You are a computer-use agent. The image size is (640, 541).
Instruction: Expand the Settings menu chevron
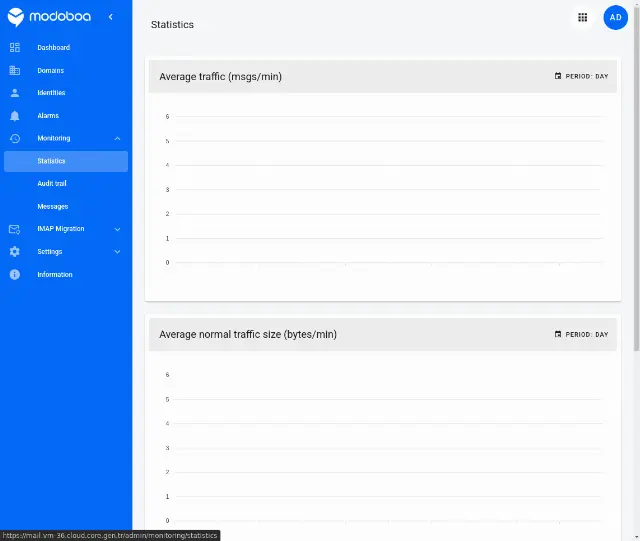click(118, 252)
